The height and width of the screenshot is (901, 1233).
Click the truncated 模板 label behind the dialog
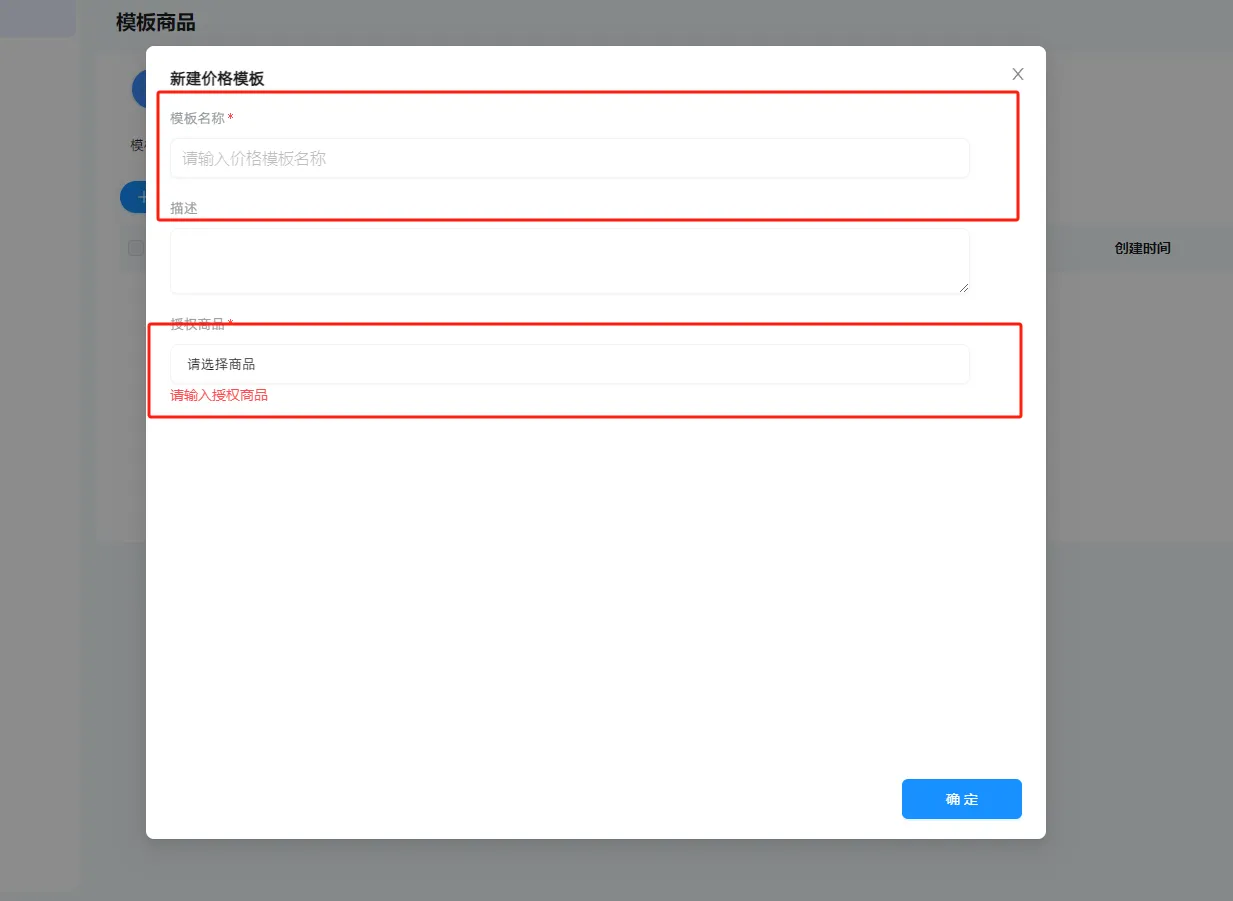137,144
